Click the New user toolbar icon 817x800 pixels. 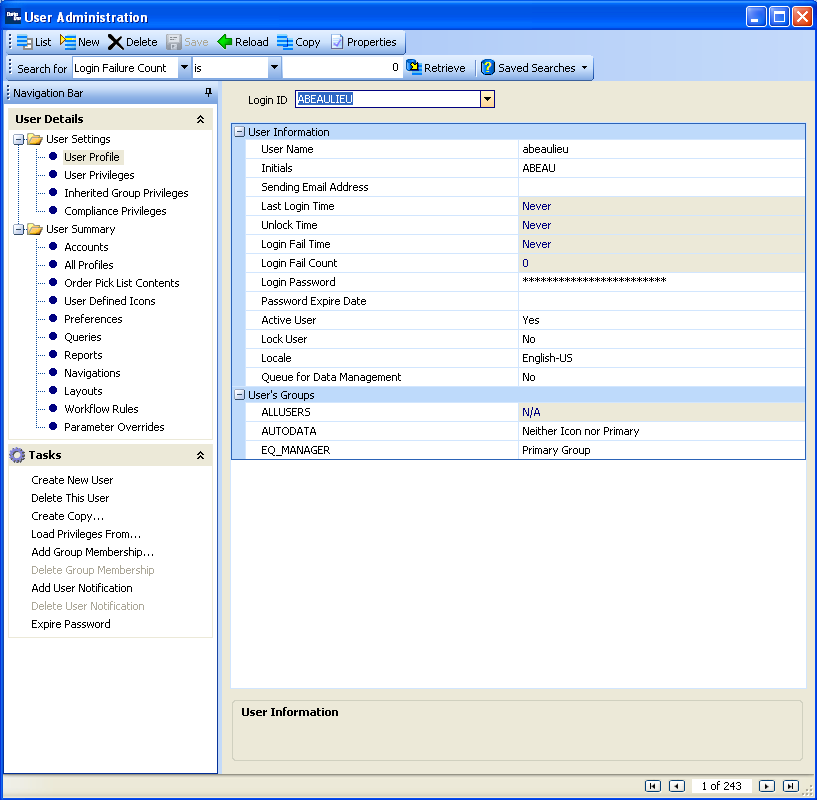tap(69, 42)
